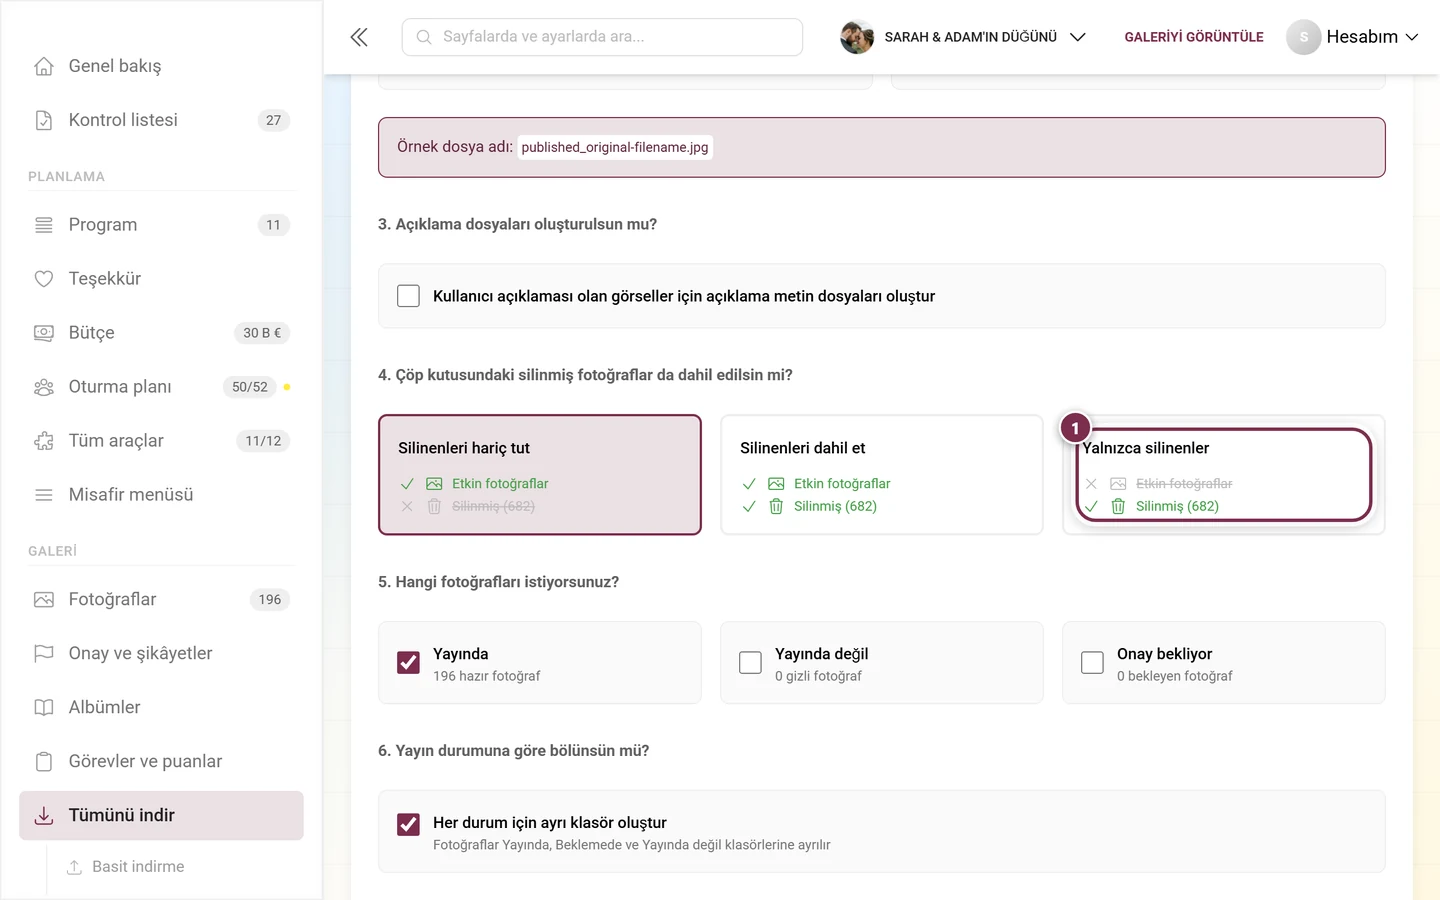
Task: Check the Yayında değil checkbox
Action: coord(750,663)
